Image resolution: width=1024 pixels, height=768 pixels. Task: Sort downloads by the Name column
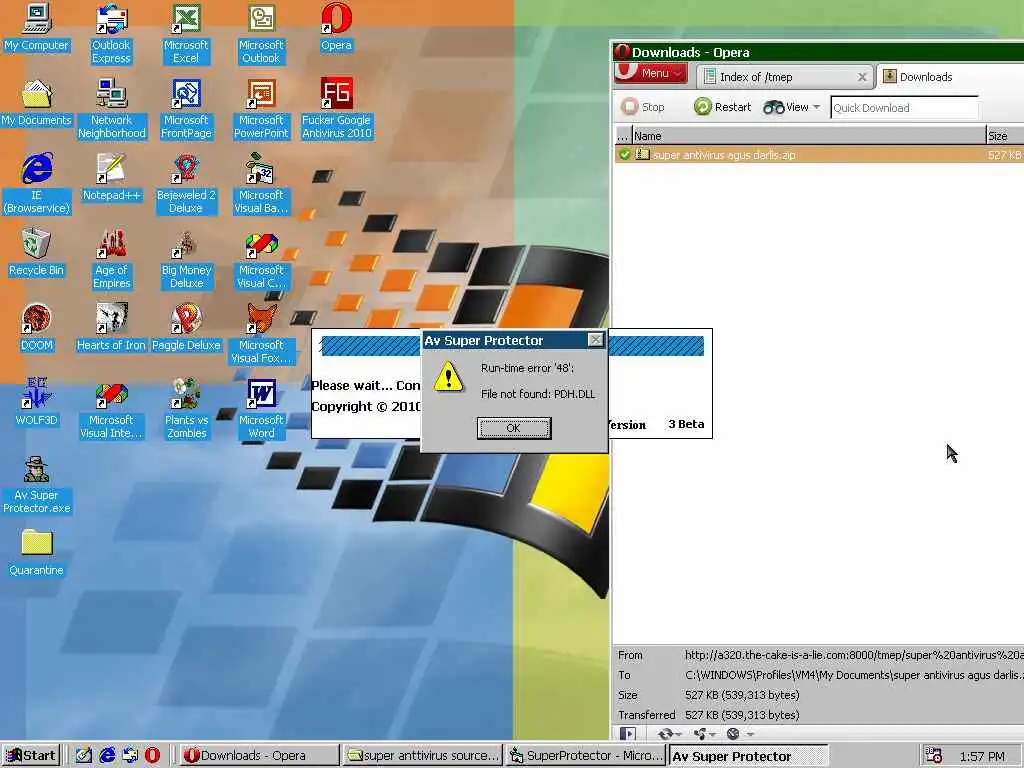(x=808, y=136)
